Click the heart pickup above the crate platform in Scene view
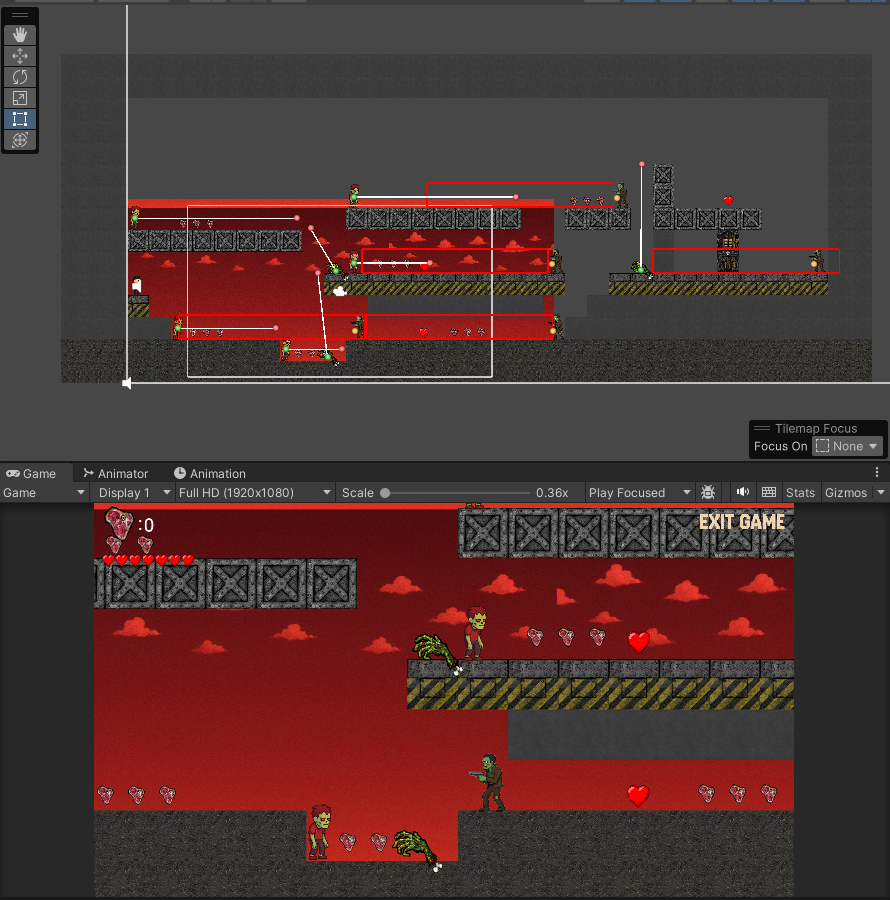Screen dimensions: 890x900 point(728,200)
